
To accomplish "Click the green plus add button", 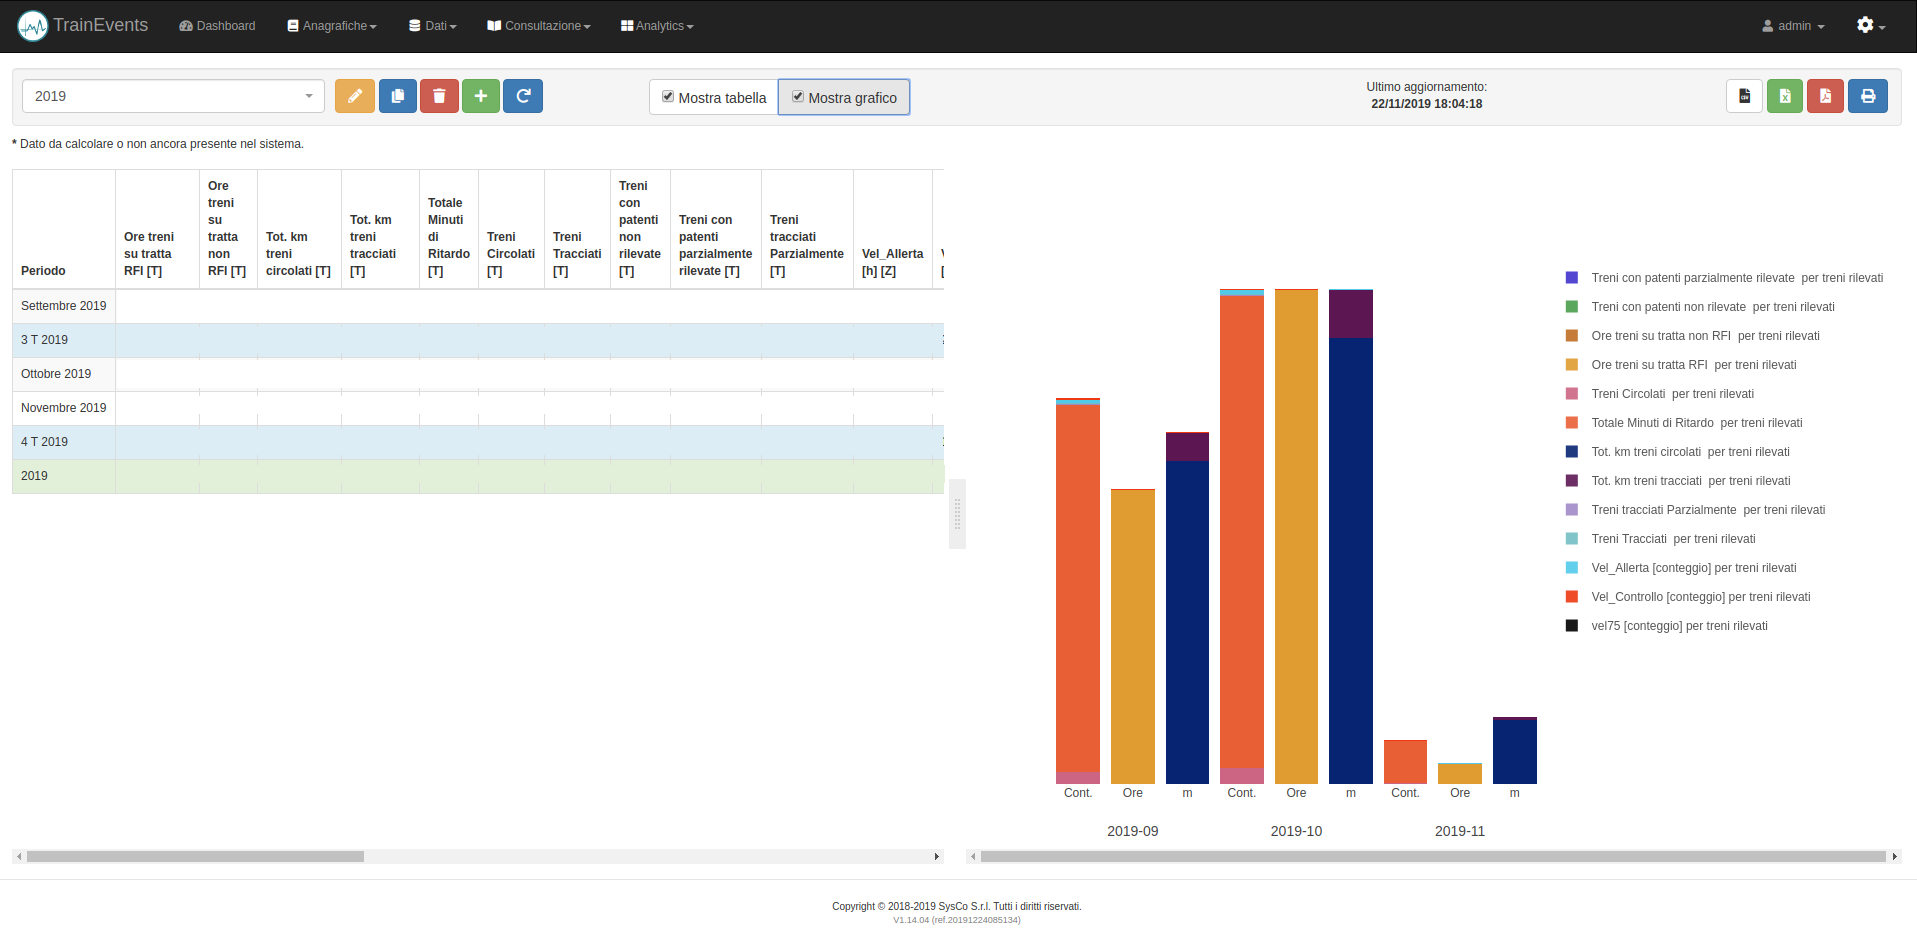I will [481, 96].
